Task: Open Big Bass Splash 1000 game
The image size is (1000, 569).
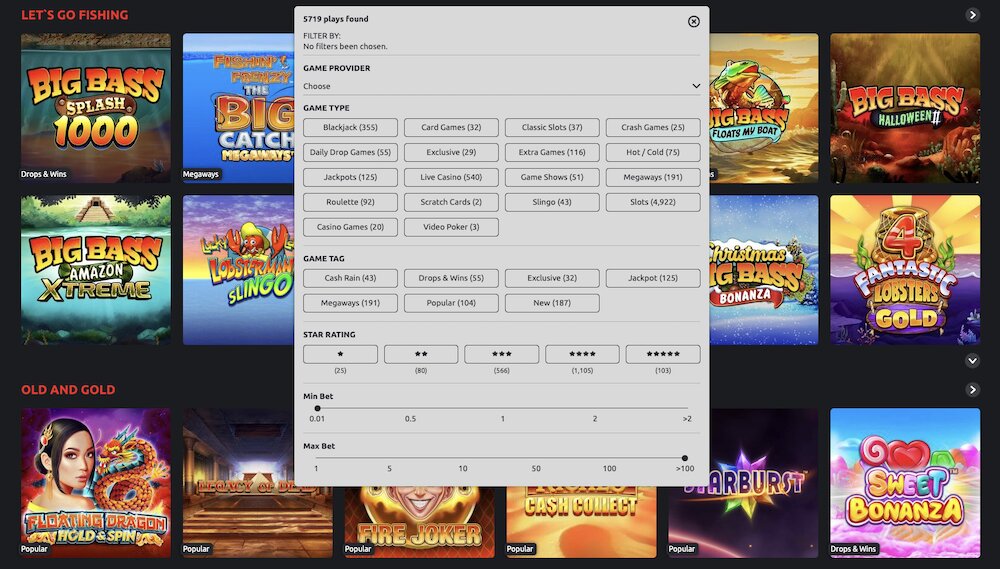Action: click(x=96, y=108)
